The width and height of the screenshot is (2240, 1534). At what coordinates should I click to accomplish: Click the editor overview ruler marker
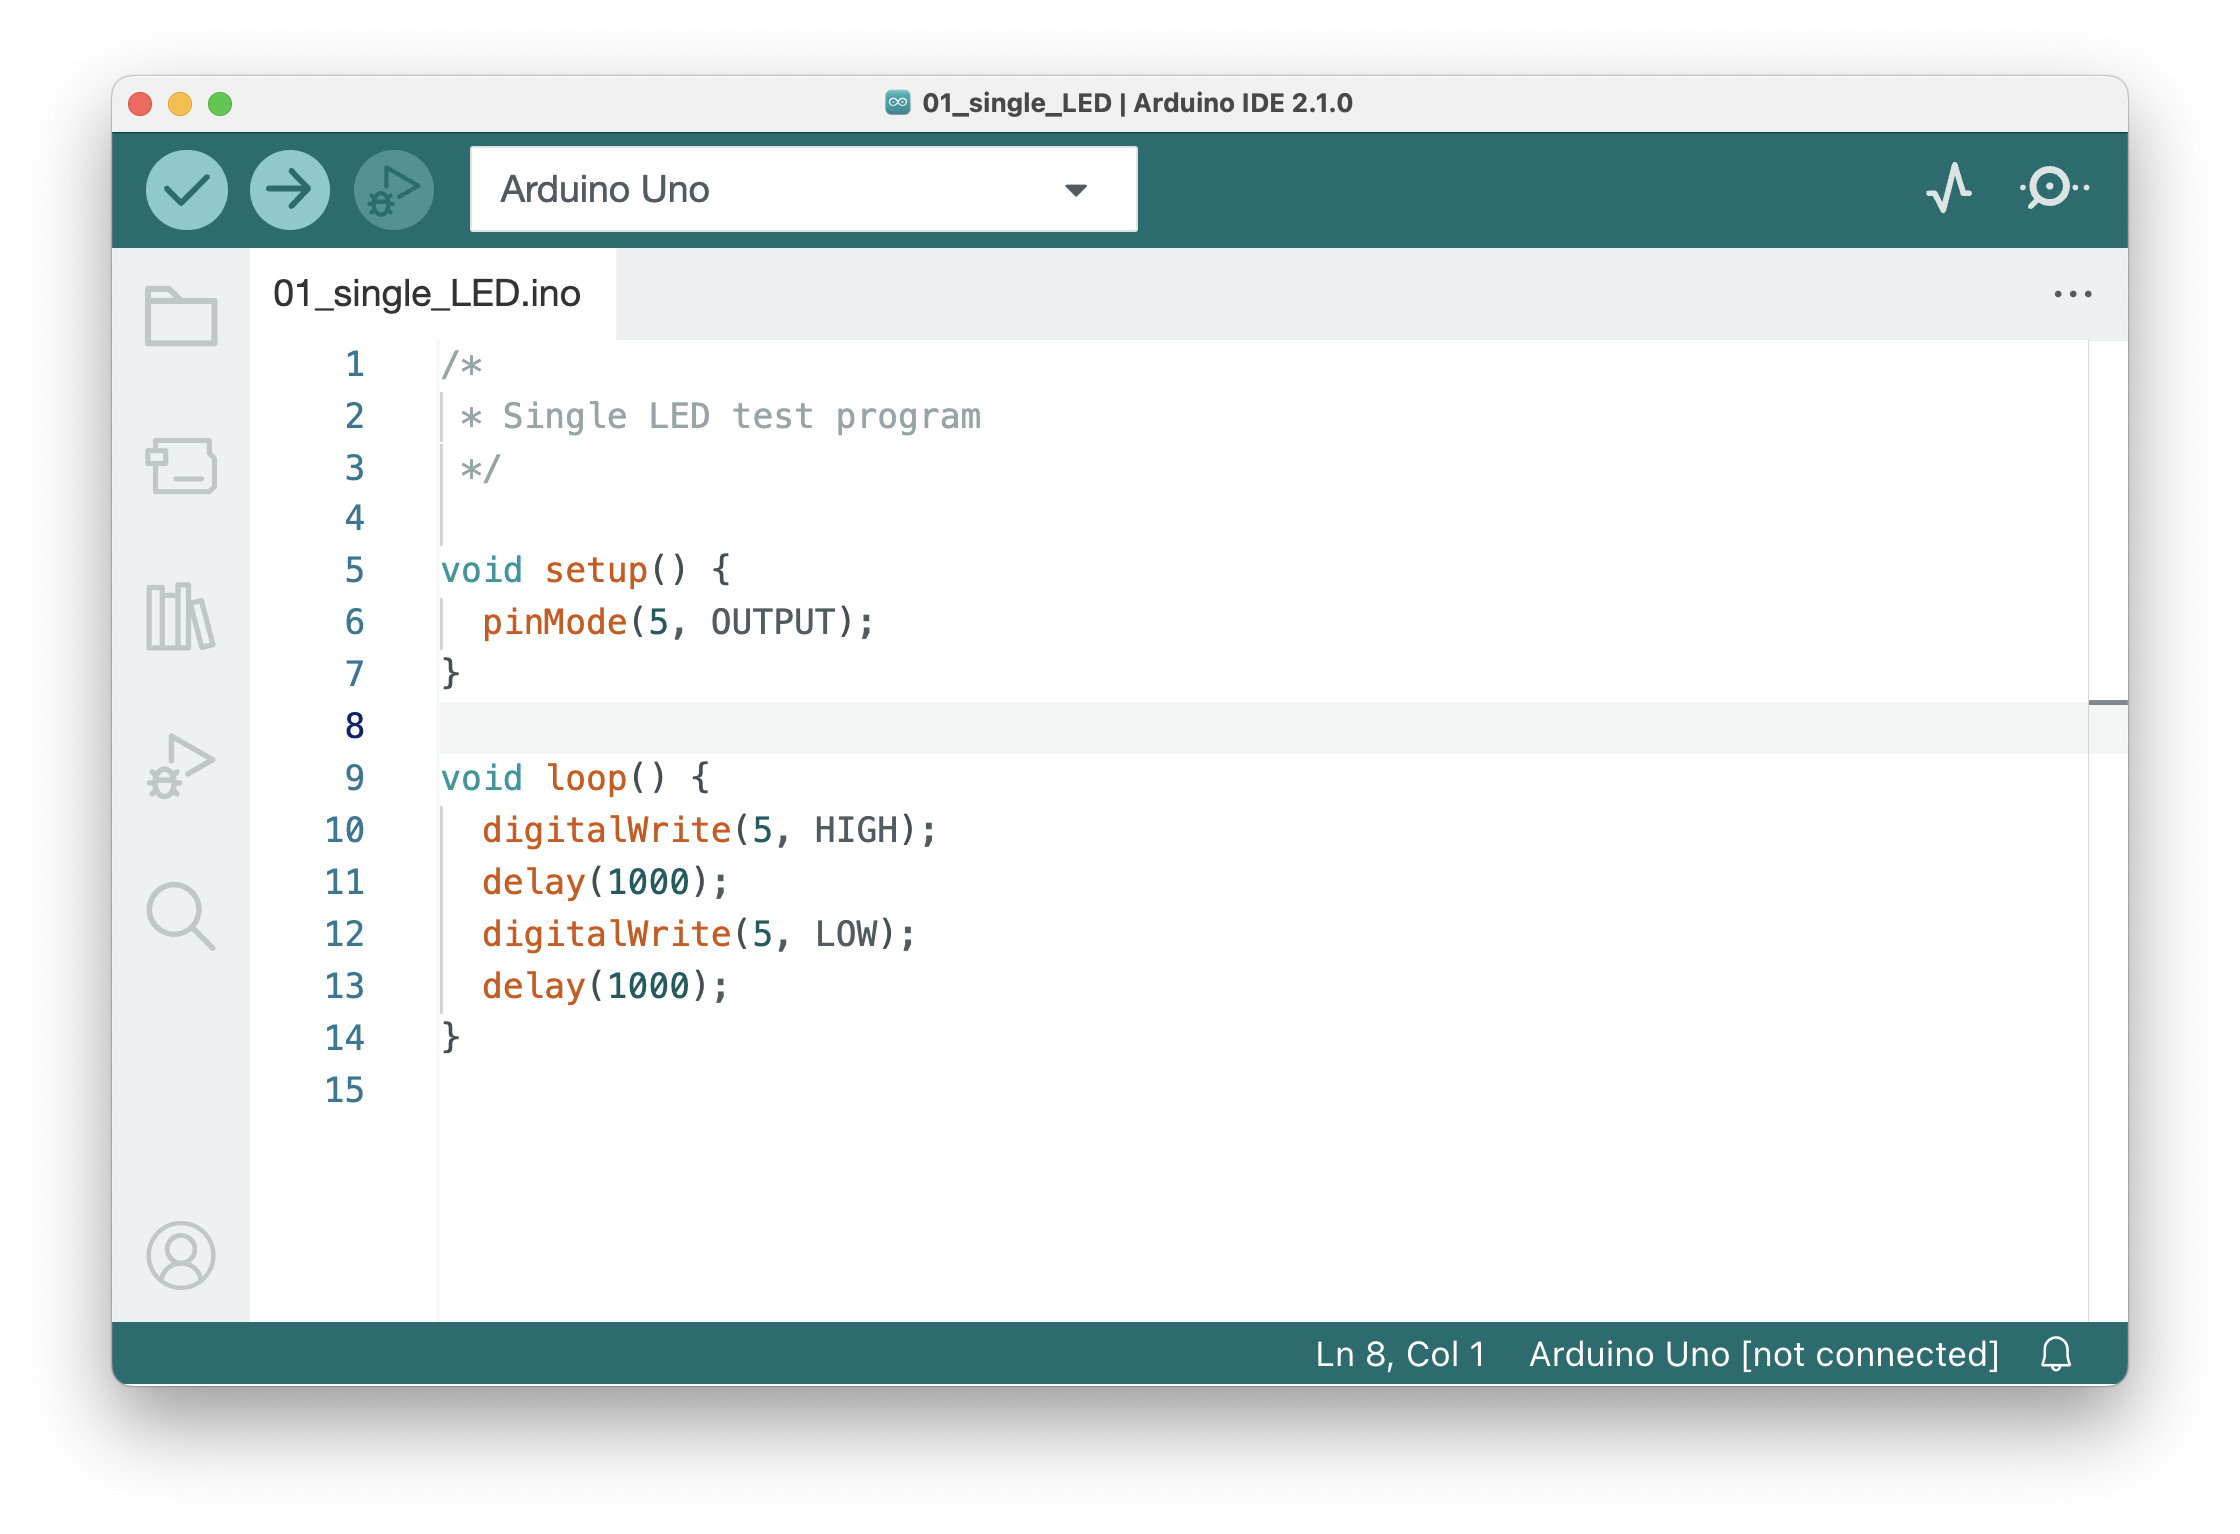[x=2108, y=703]
